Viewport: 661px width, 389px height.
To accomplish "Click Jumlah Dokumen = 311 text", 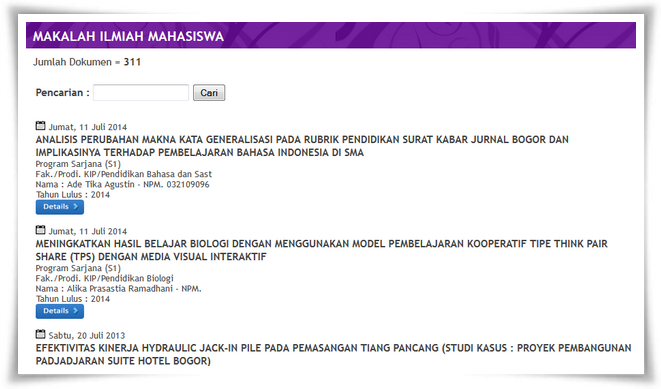I will tap(87, 62).
